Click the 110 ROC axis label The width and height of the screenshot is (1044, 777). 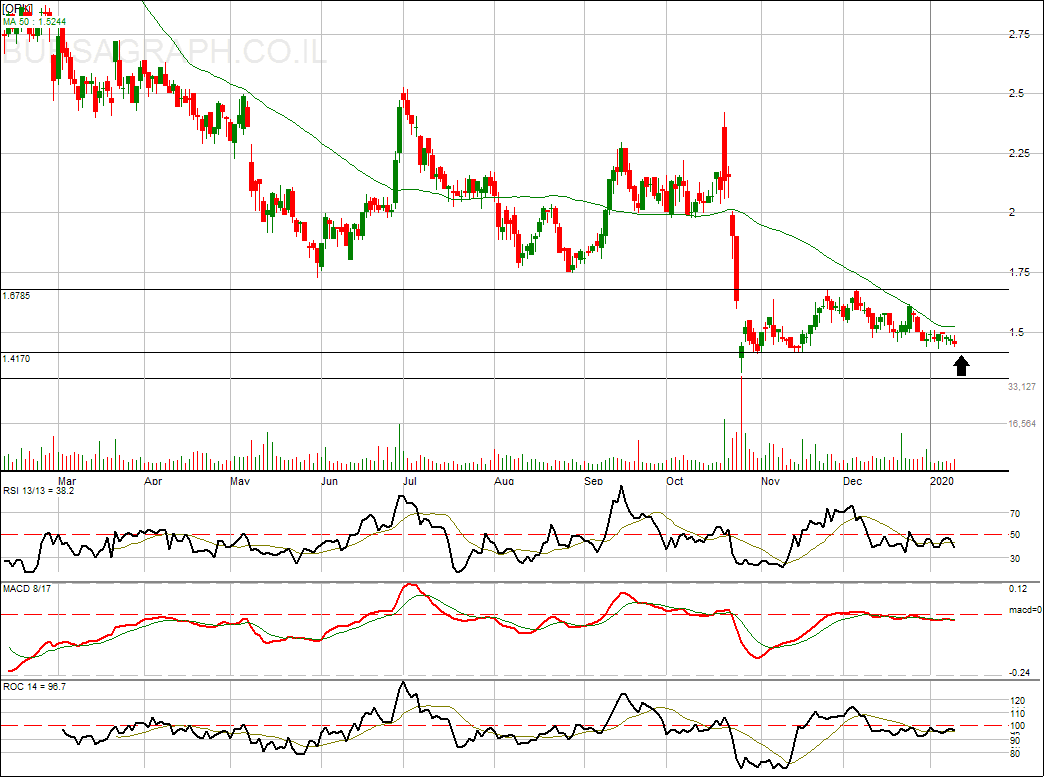click(x=1017, y=714)
